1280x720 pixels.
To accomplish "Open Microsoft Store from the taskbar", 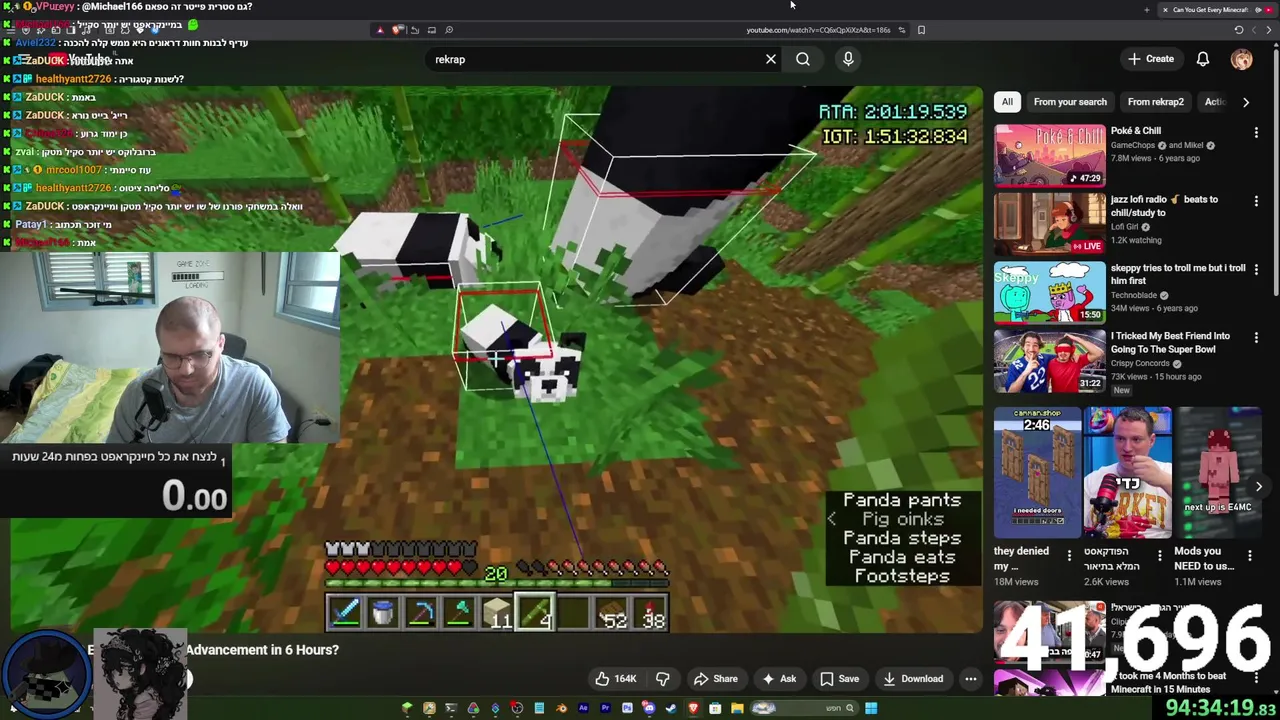I will tap(715, 708).
